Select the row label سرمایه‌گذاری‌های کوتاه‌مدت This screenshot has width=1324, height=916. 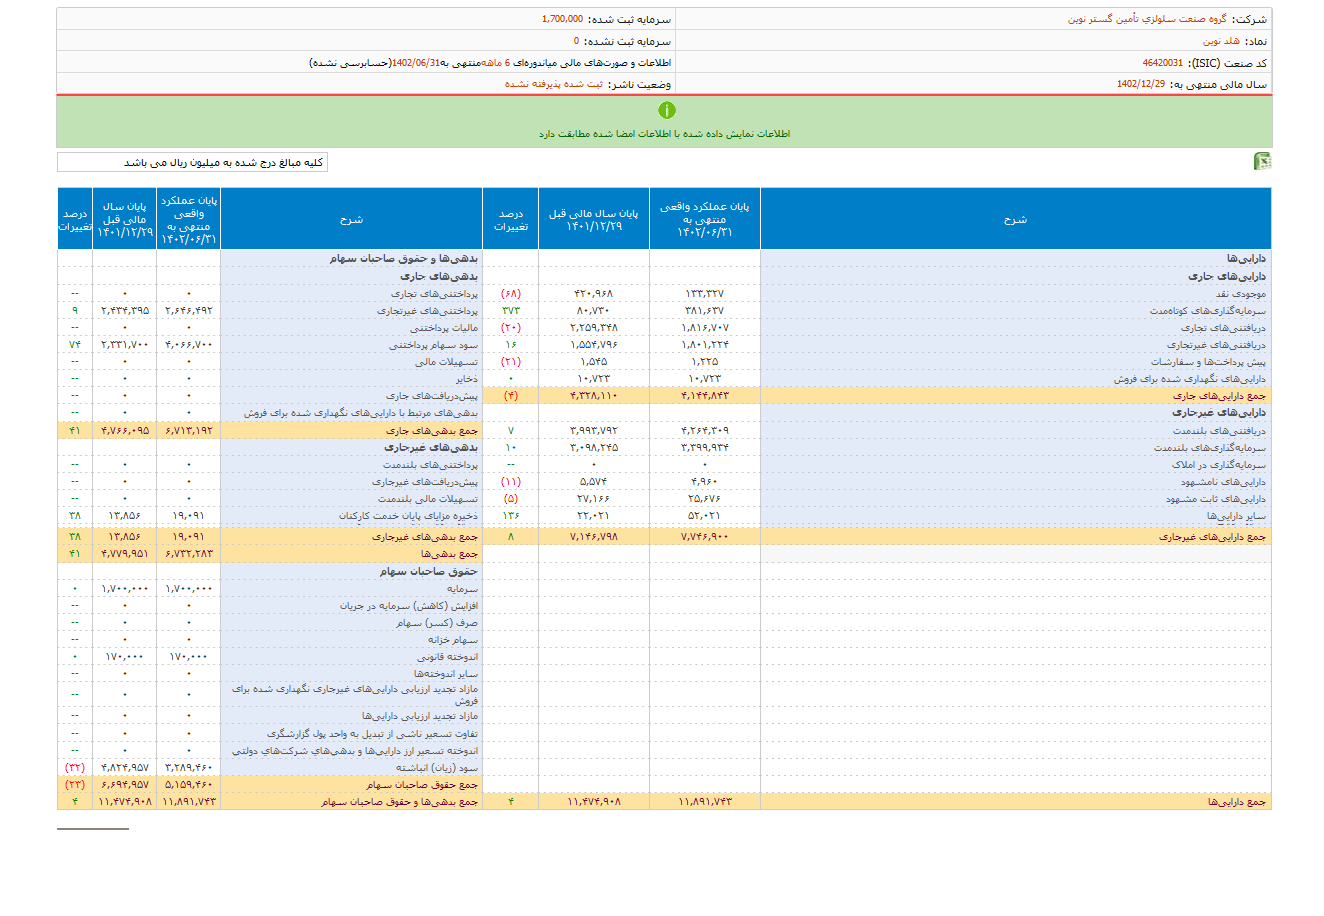pyautogui.click(x=1208, y=311)
